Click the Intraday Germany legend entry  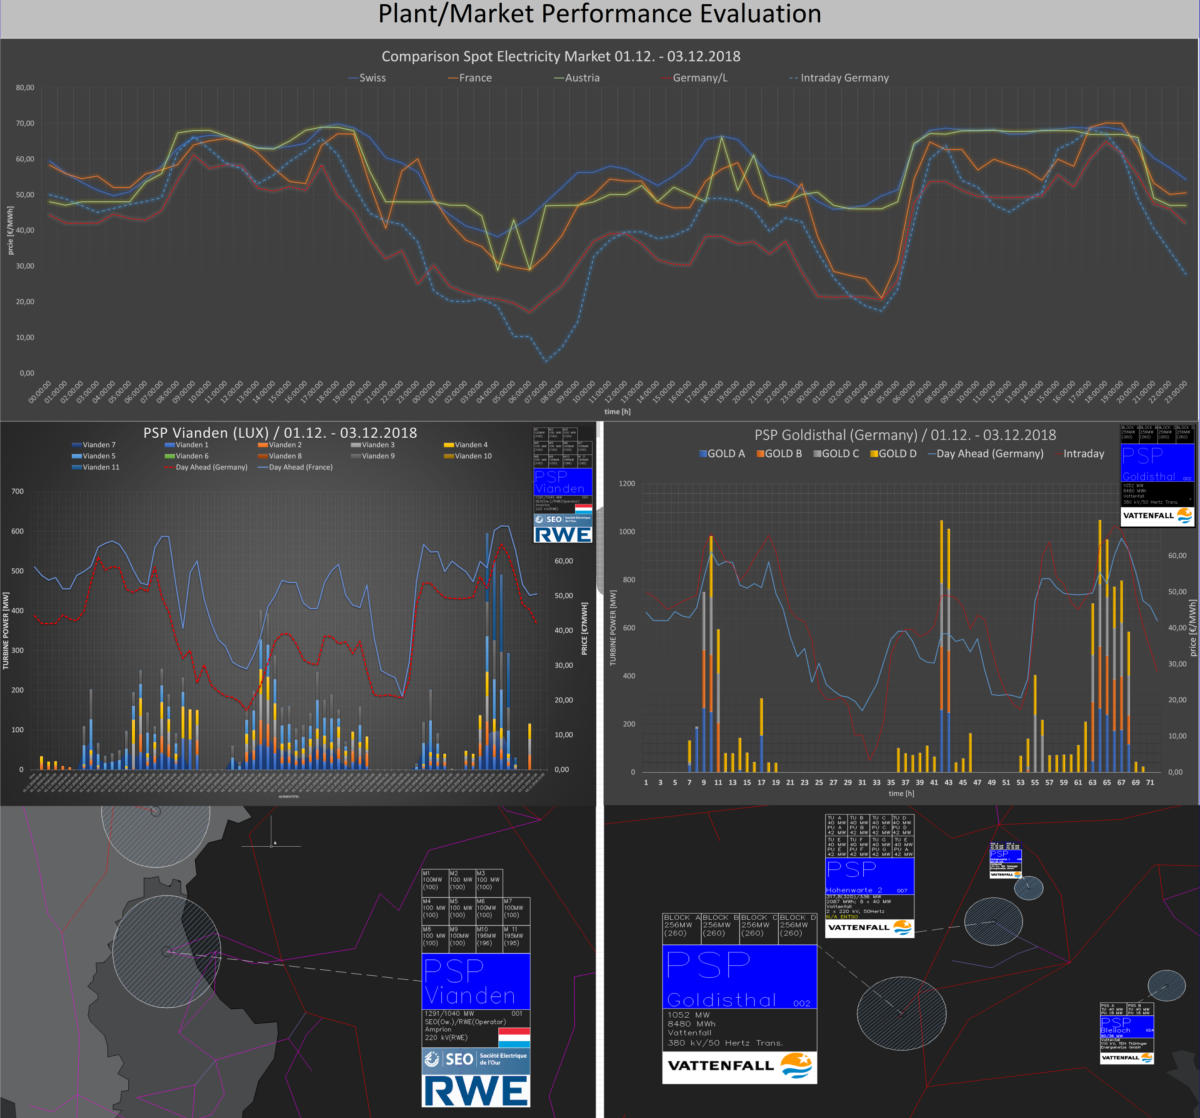837,78
